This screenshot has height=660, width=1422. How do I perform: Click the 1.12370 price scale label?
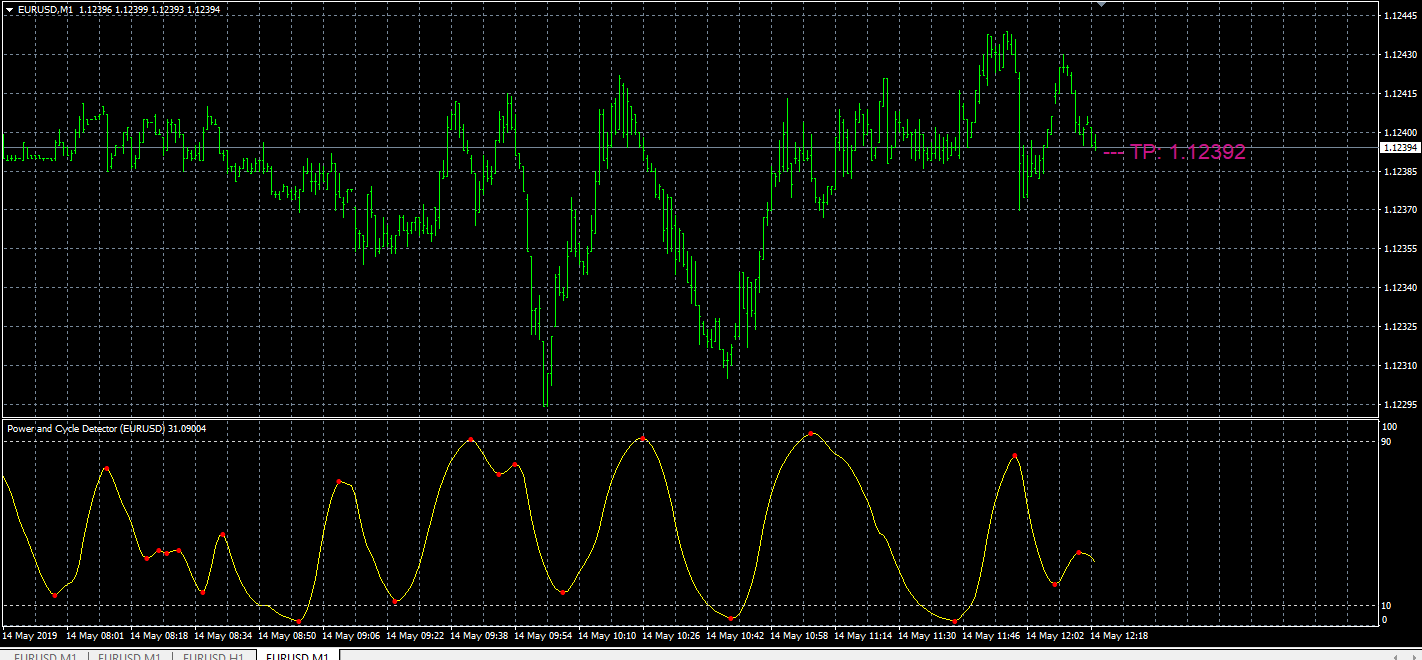click(x=1401, y=210)
